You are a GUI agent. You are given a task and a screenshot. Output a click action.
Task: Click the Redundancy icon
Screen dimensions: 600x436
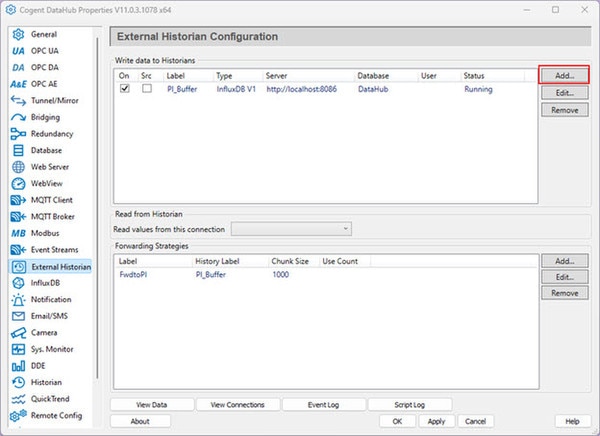click(x=18, y=134)
